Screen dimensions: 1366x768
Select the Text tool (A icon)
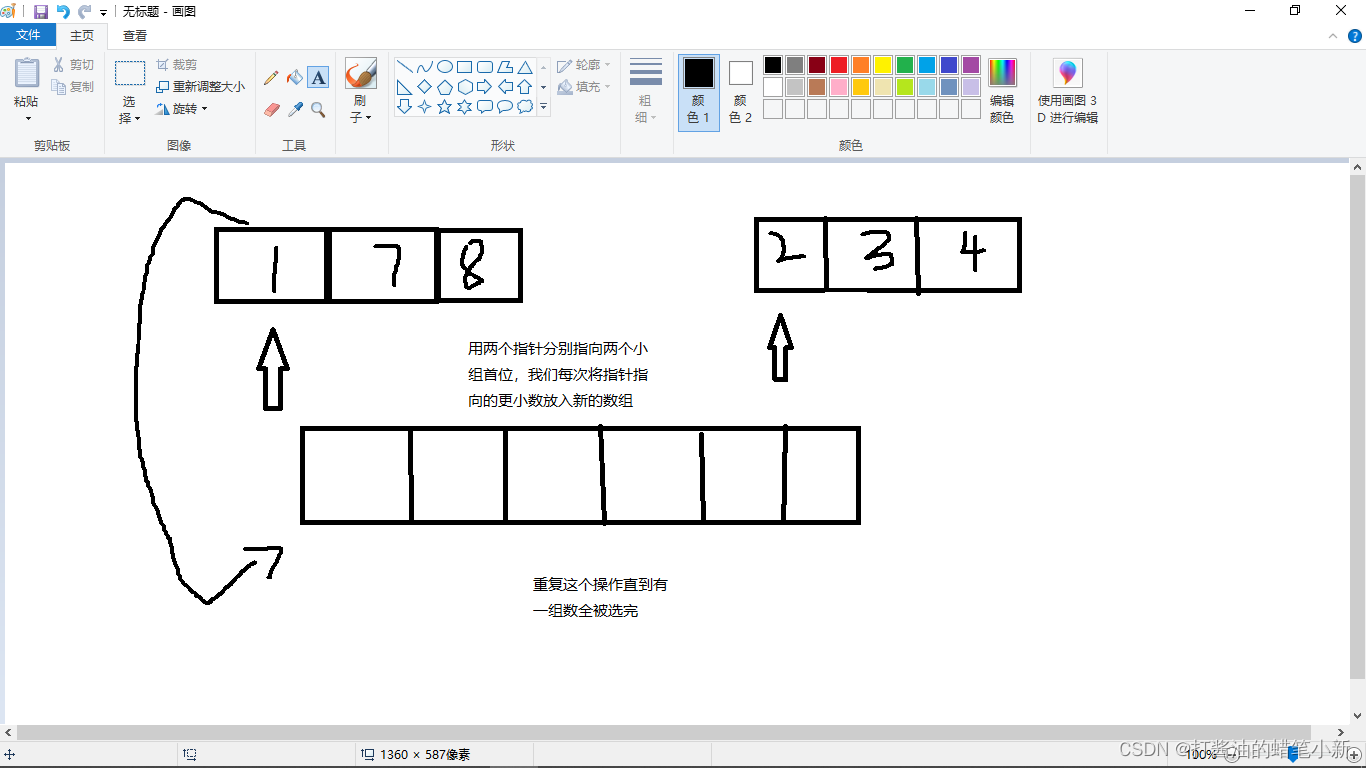(x=318, y=77)
